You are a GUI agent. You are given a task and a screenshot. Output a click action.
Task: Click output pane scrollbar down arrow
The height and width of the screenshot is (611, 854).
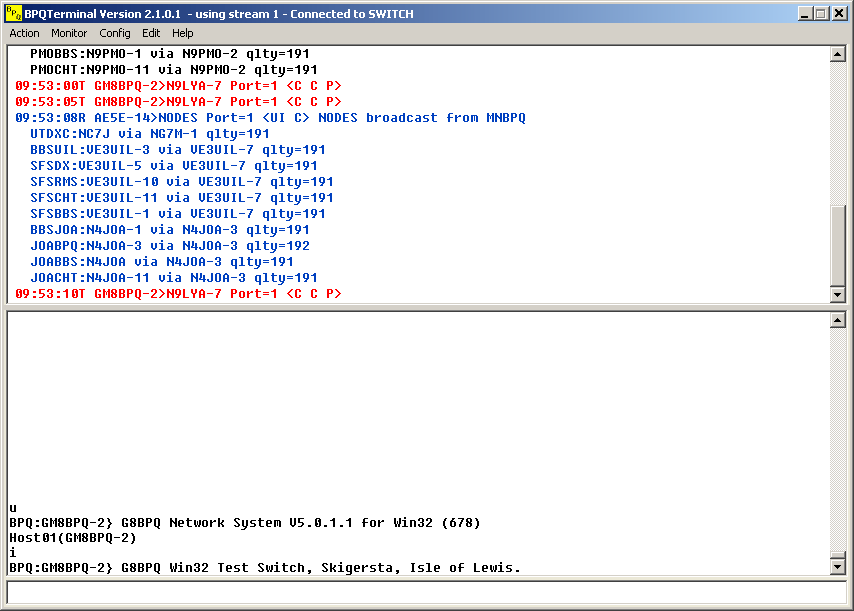tap(838, 567)
